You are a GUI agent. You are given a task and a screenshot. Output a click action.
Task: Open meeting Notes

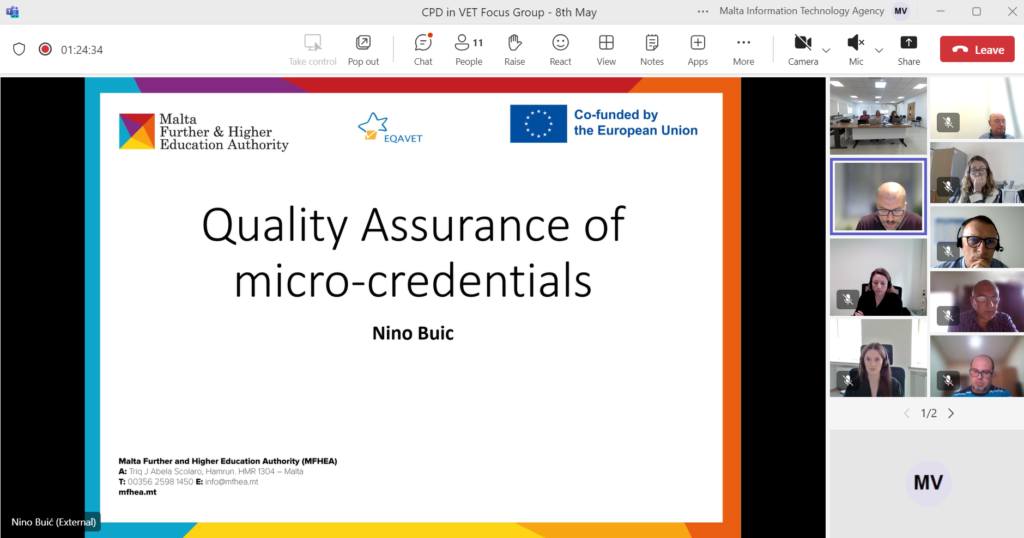(651, 49)
